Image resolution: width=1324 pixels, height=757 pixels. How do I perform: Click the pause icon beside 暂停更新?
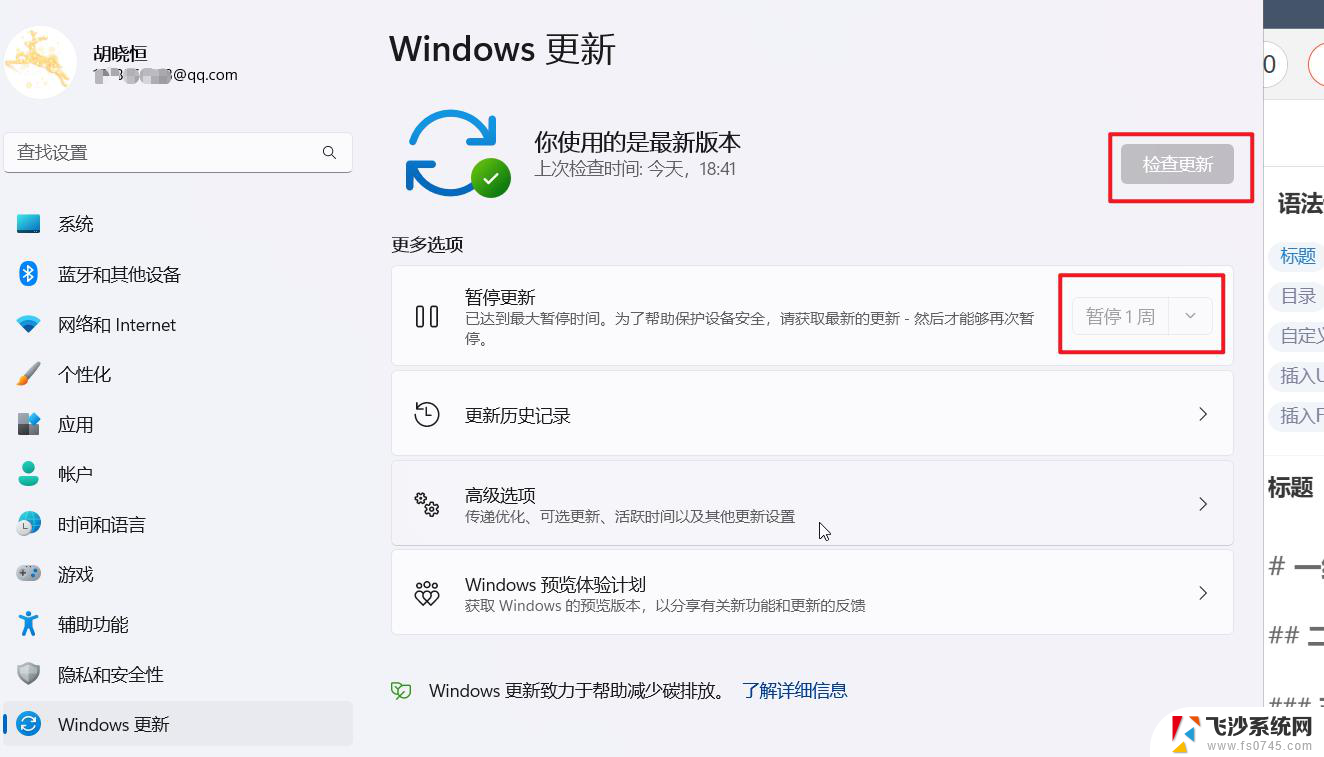click(x=427, y=316)
